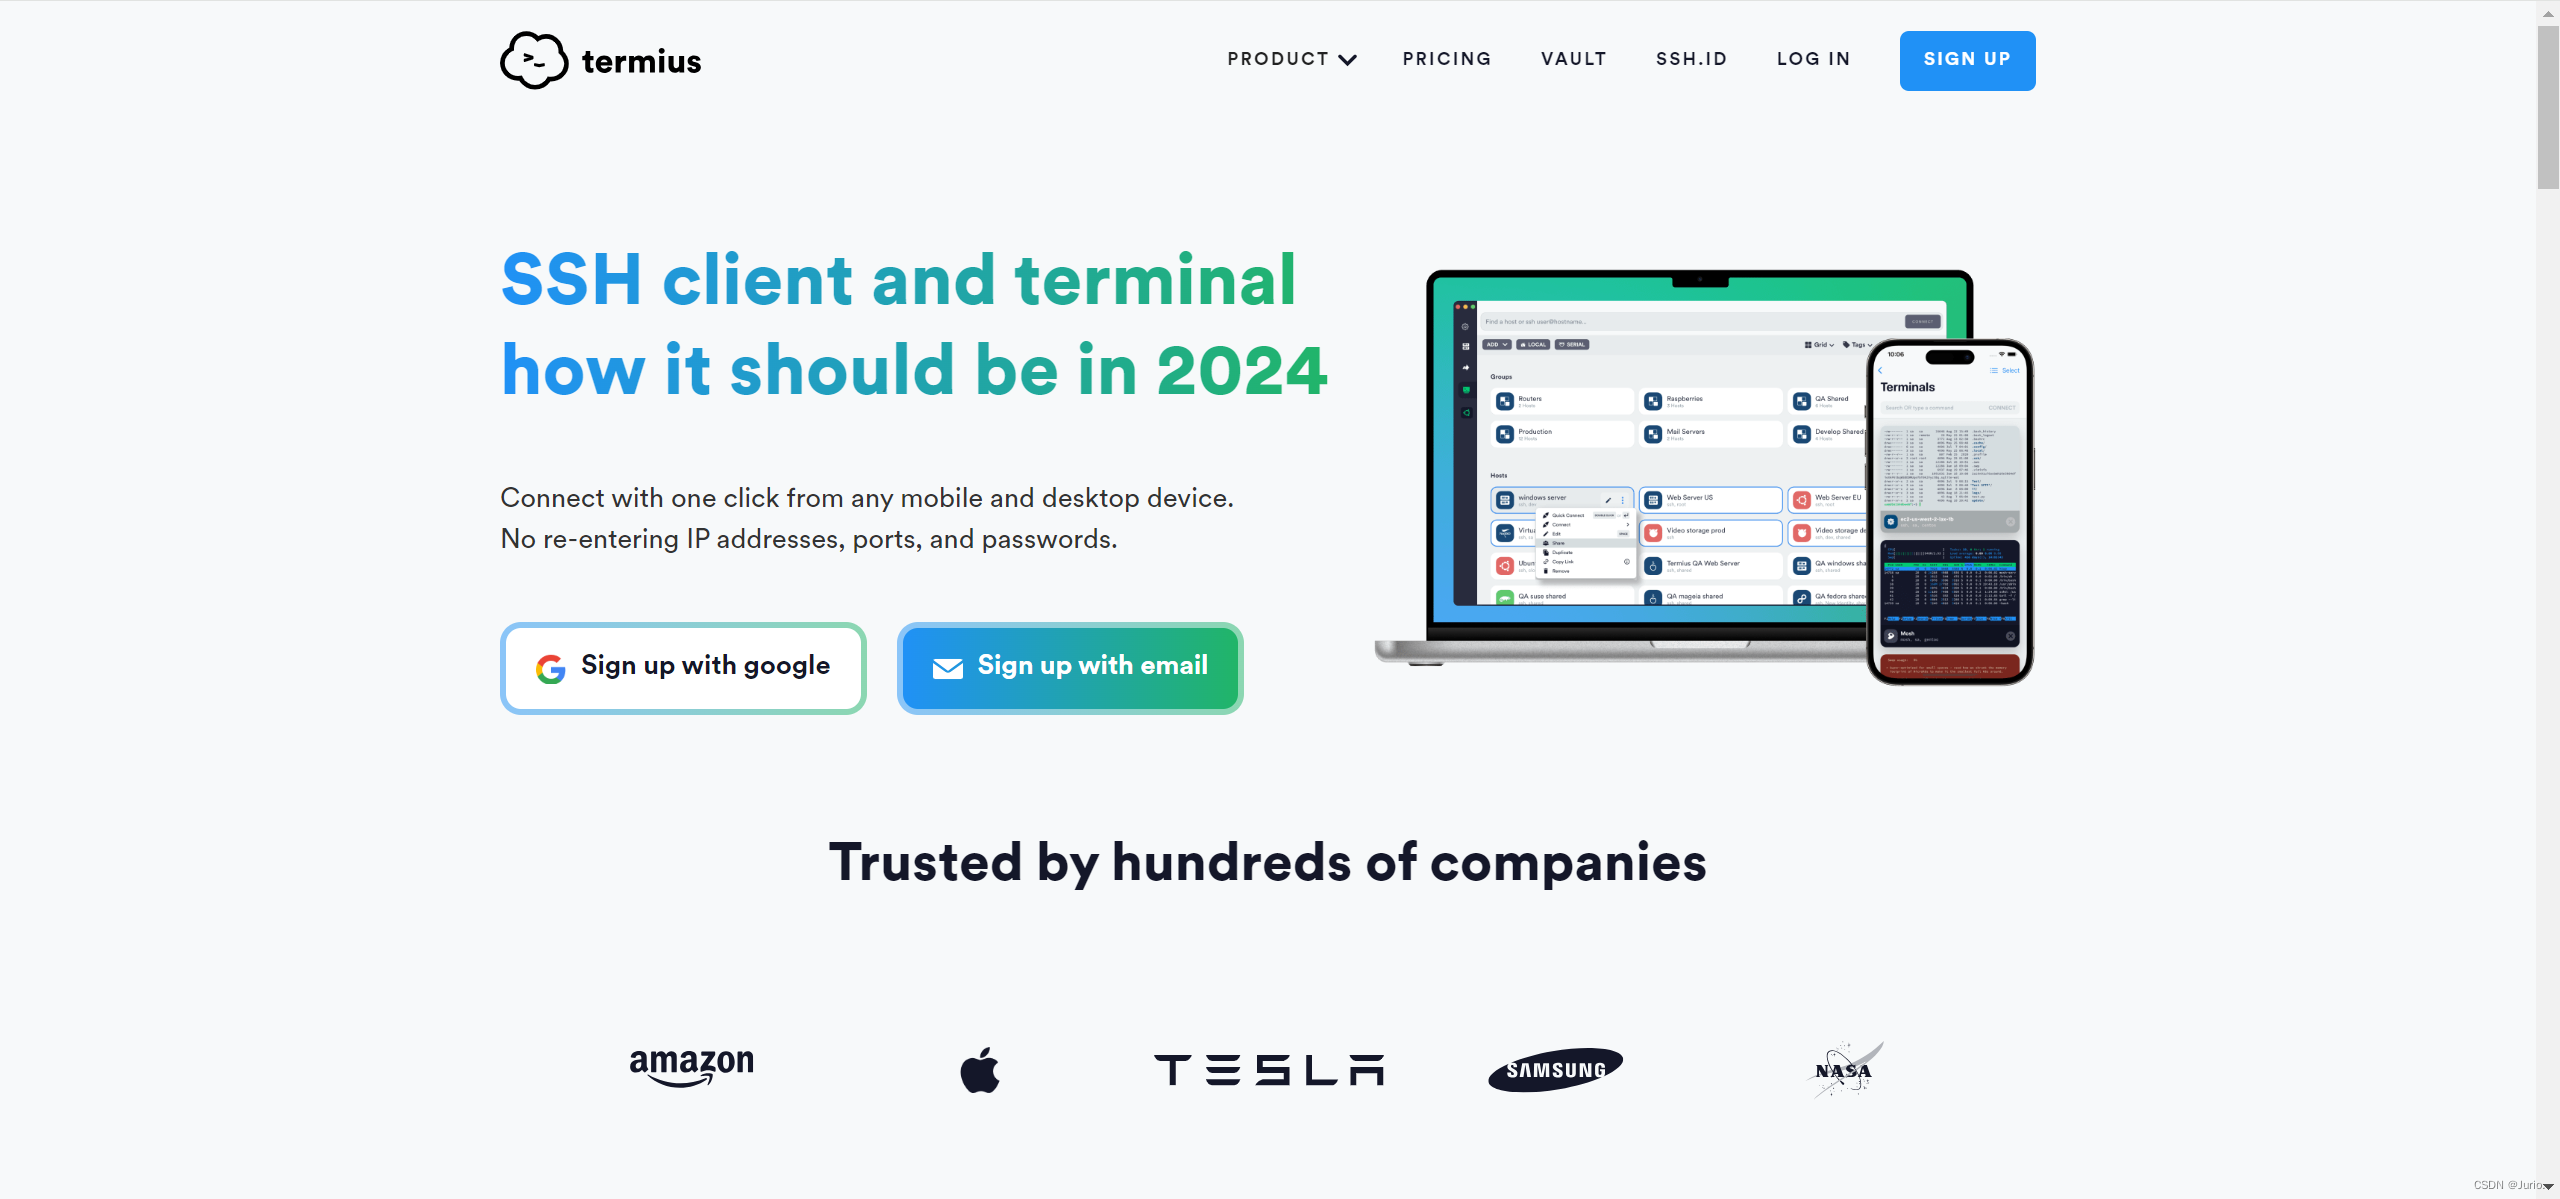The image size is (2560, 1199).
Task: Click LOG IN navigation item
Action: (x=1816, y=59)
